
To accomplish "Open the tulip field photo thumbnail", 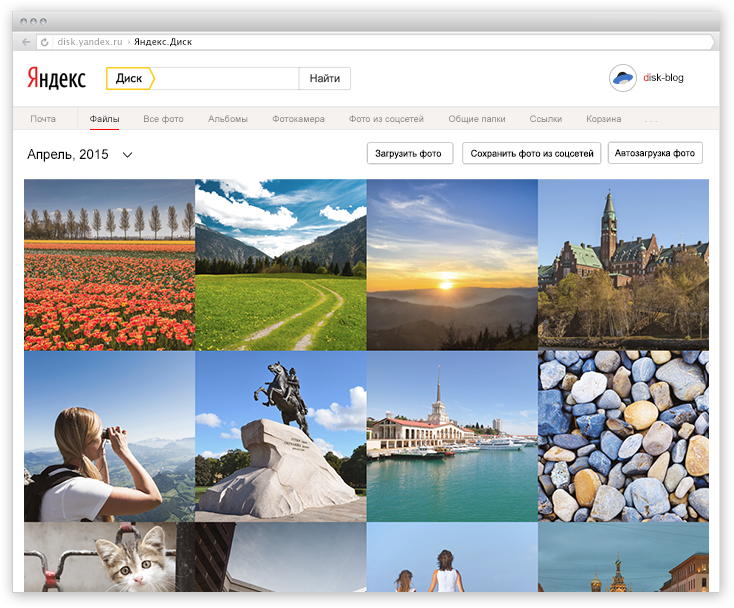I will (109, 264).
